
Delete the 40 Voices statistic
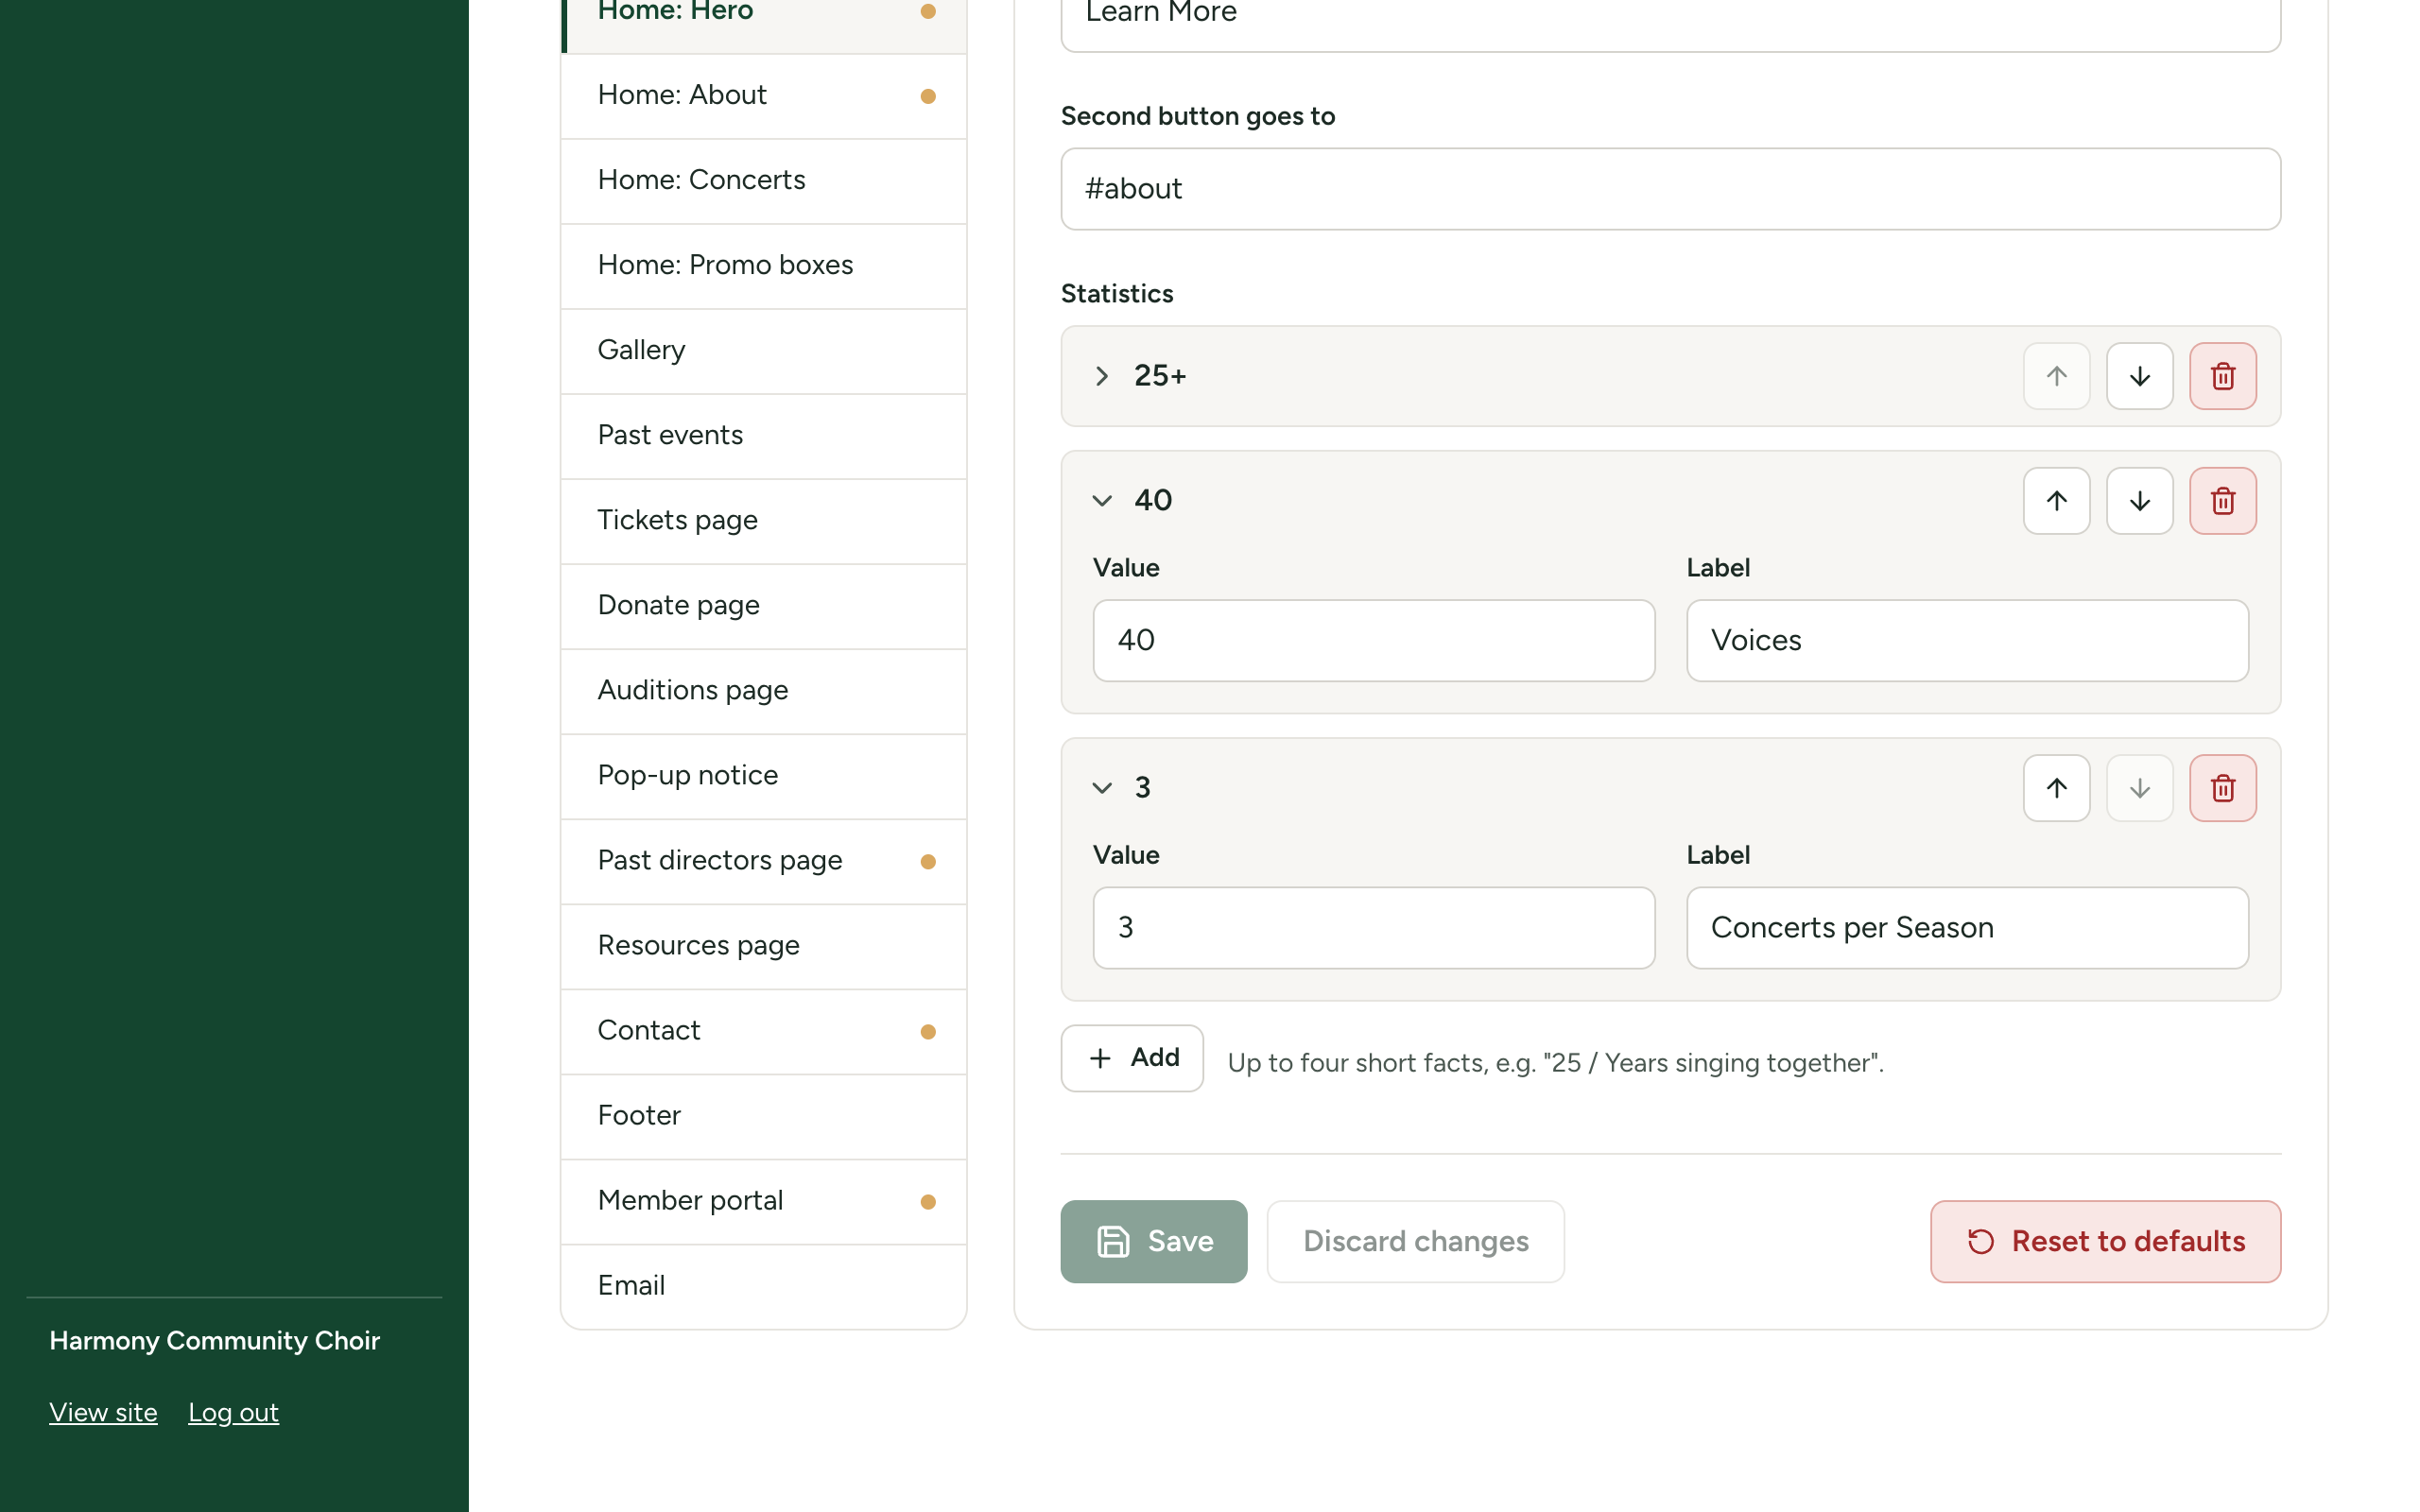point(2222,501)
